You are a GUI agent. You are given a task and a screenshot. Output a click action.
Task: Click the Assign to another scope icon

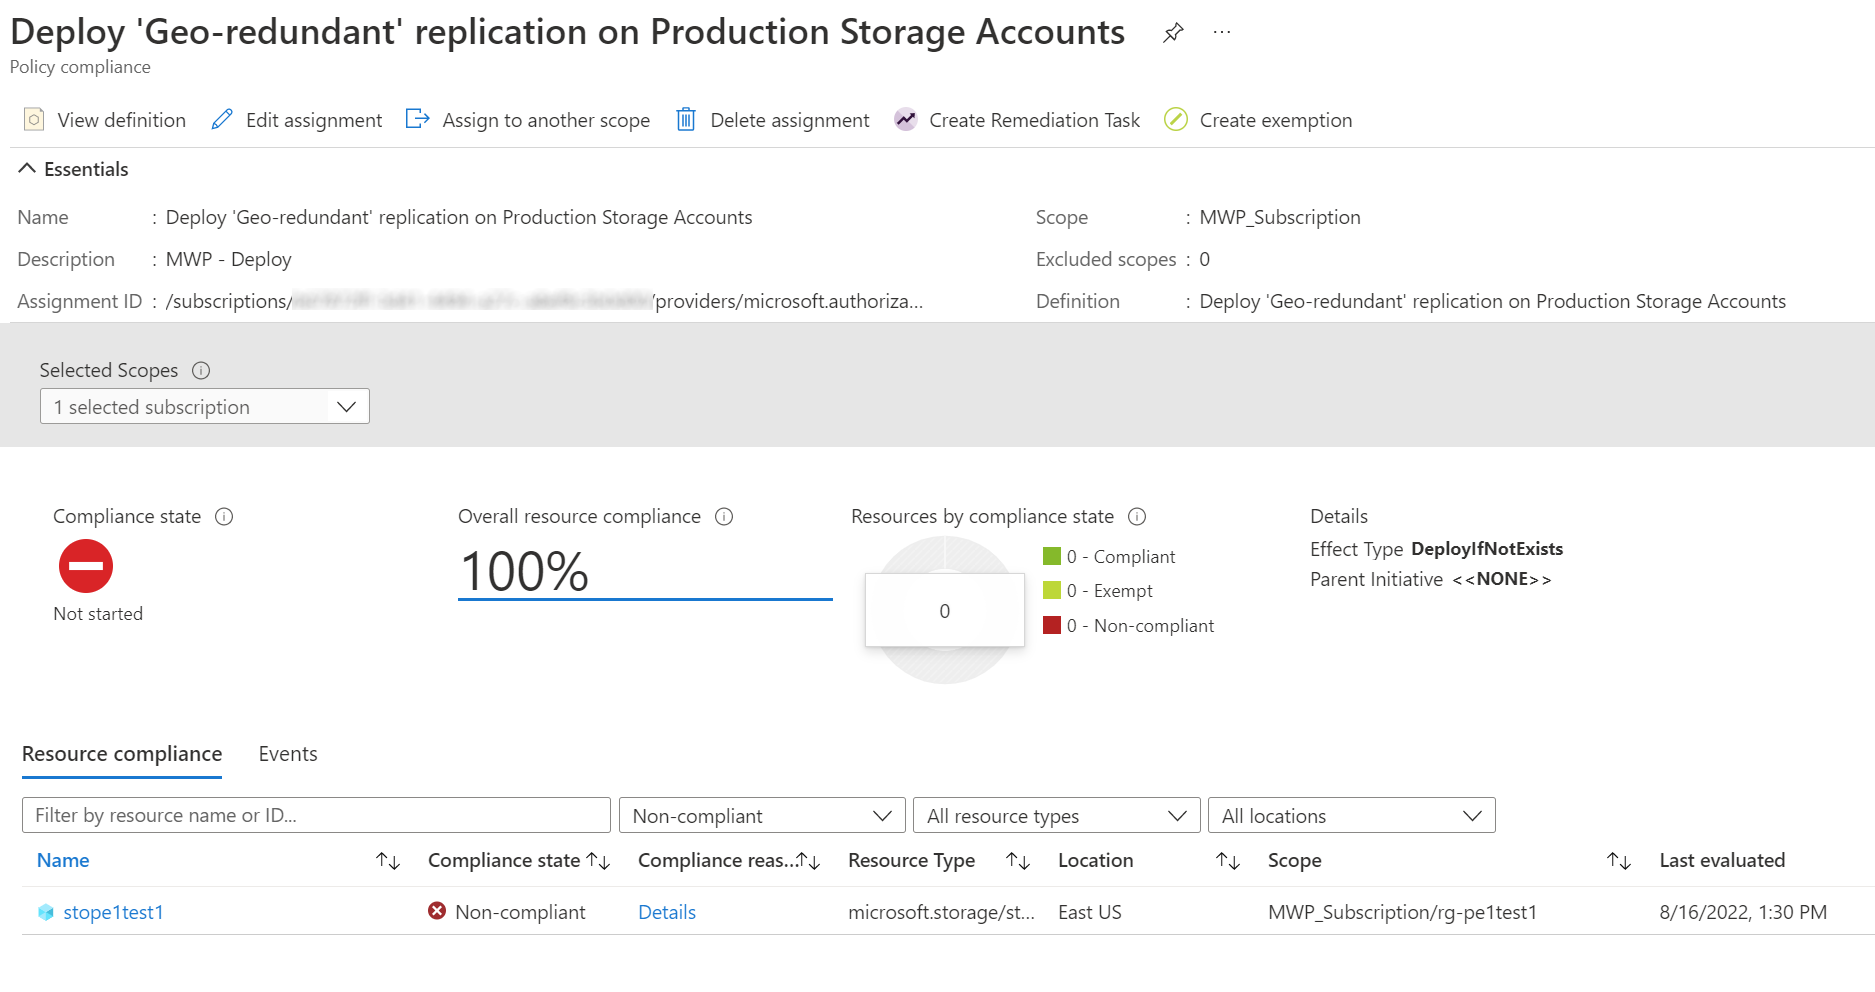tap(417, 120)
